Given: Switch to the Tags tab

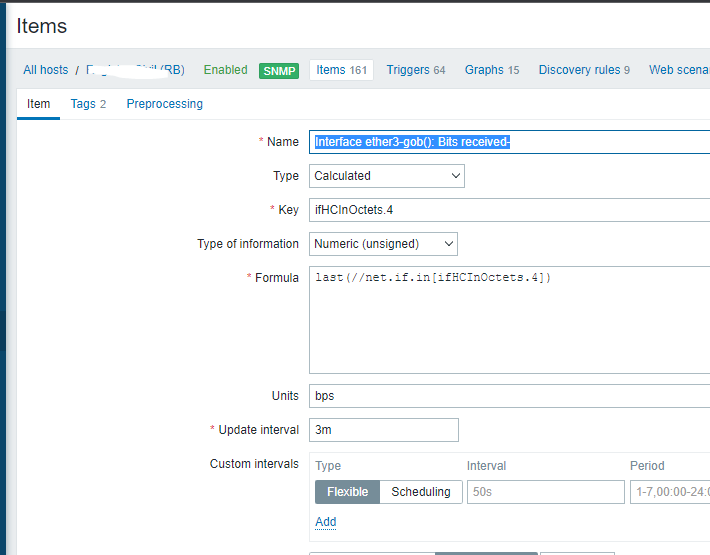Looking at the screenshot, I should pos(88,104).
